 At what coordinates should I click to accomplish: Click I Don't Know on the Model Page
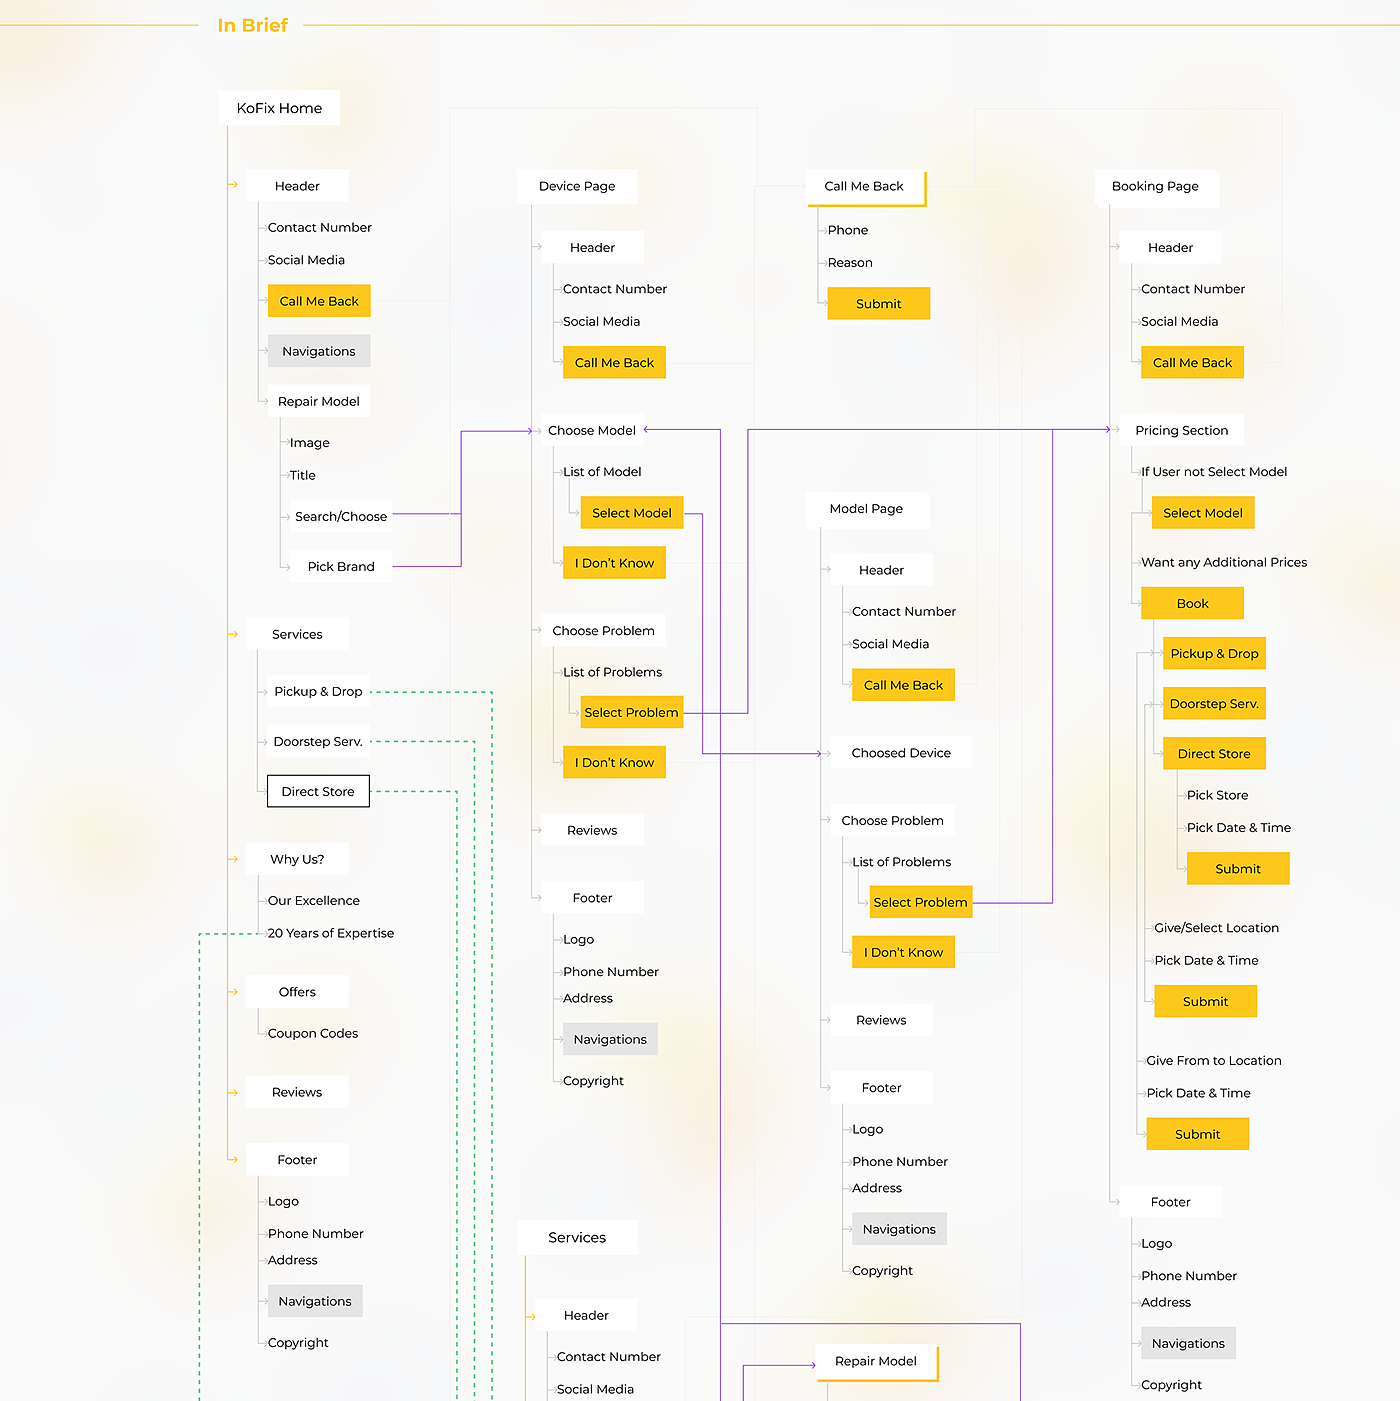click(903, 953)
